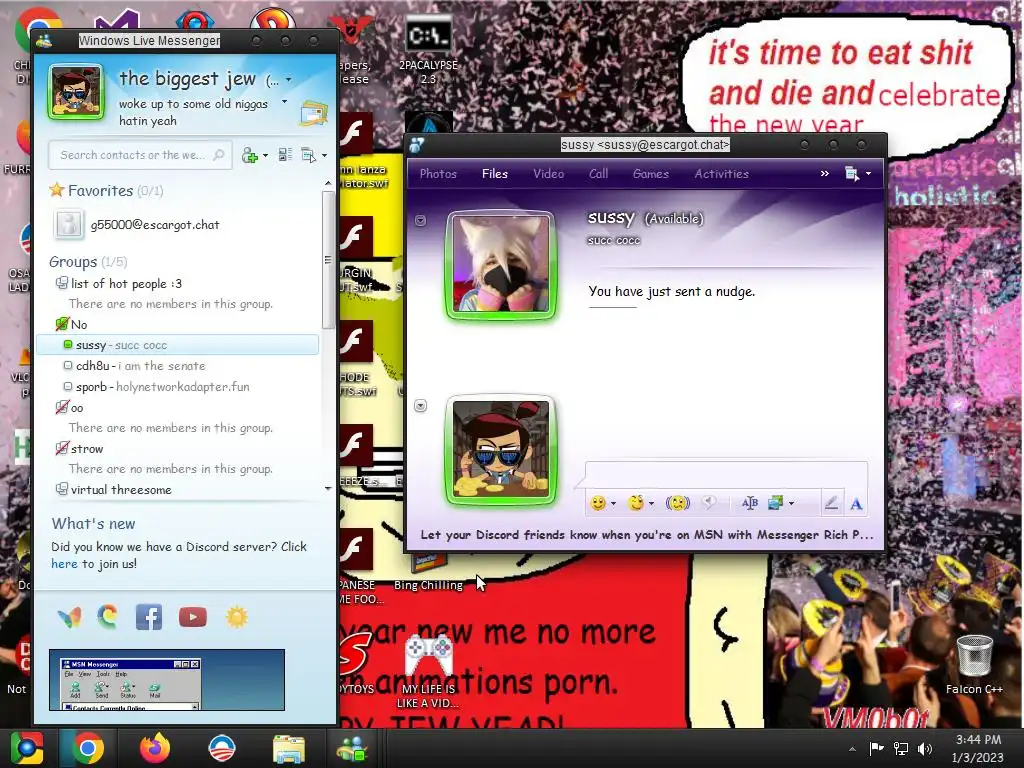
Task: Click the add a contact icon
Action: [249, 155]
